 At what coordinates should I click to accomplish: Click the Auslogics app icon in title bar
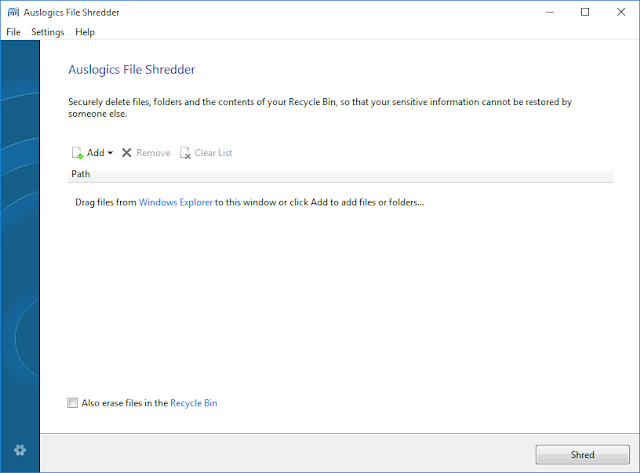13,12
